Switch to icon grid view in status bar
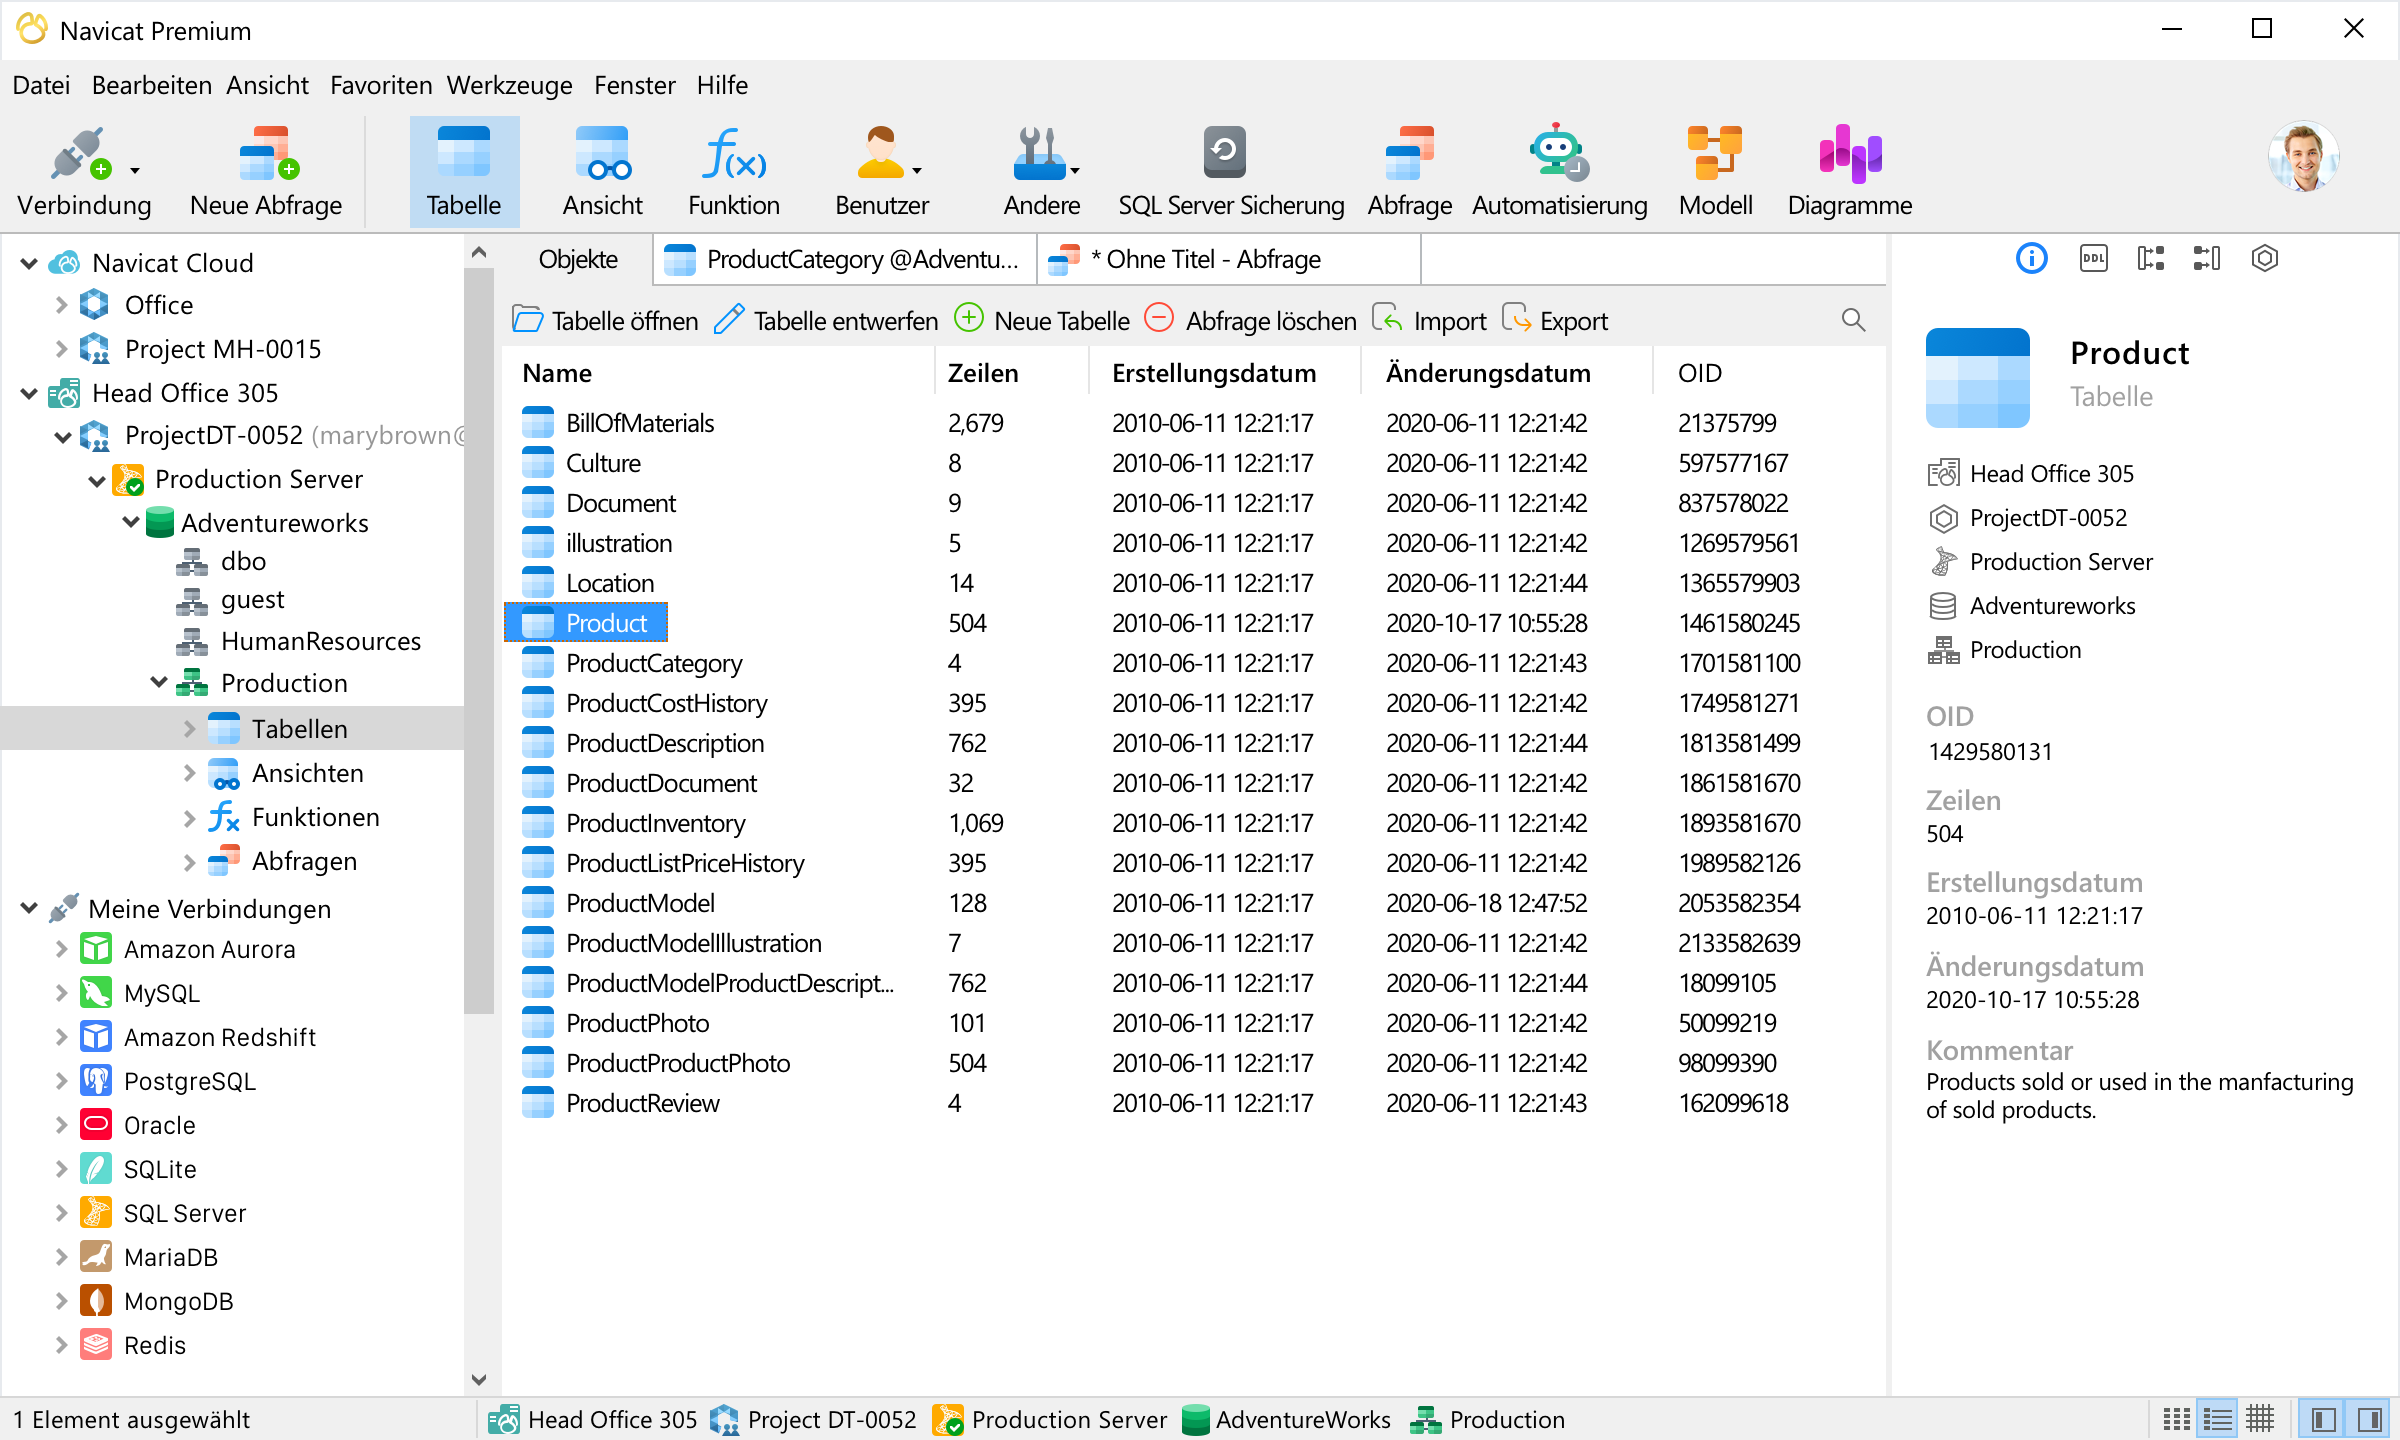The image size is (2400, 1440). pos(2176,1419)
